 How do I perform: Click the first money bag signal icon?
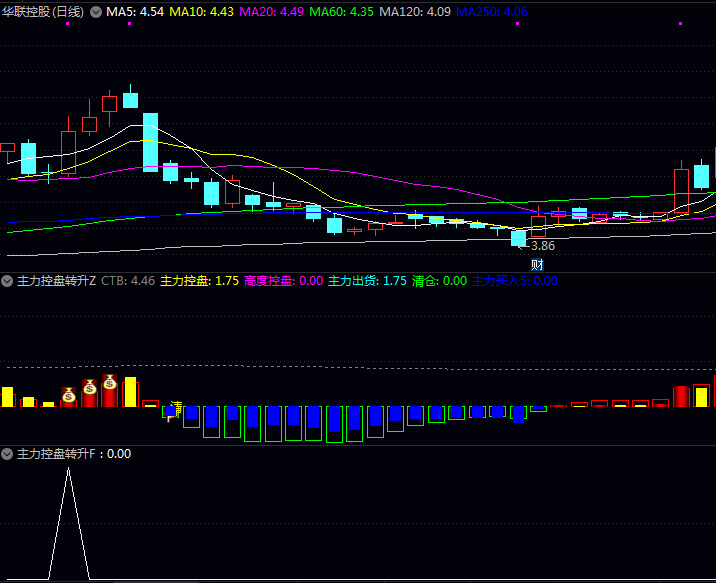pos(68,396)
